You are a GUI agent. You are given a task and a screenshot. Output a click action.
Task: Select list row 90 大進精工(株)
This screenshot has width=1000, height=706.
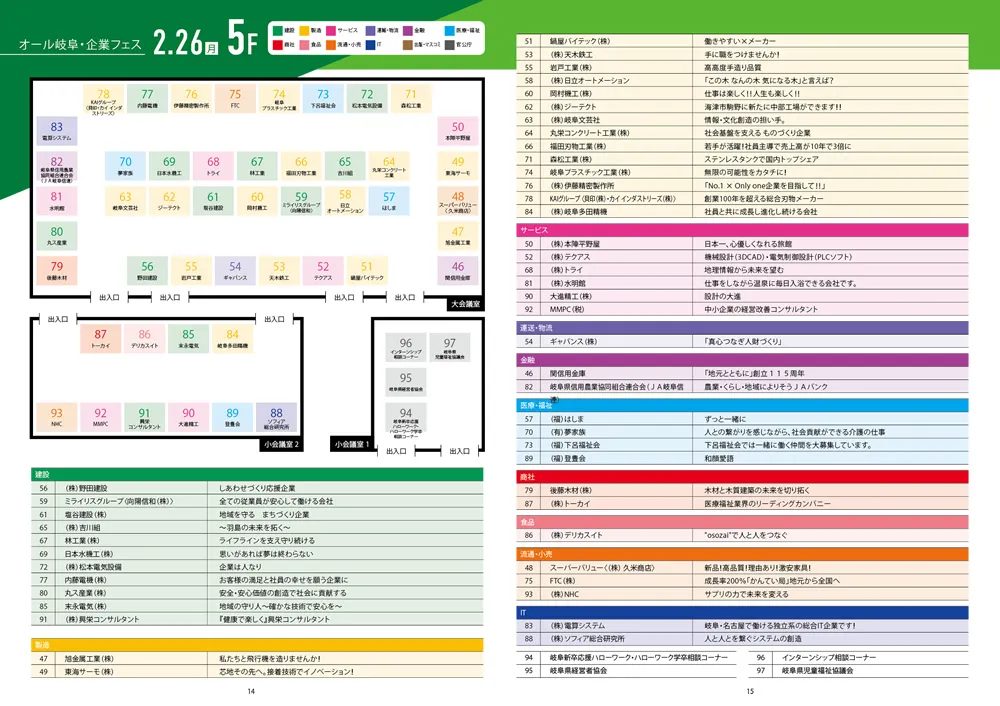pyautogui.click(x=742, y=296)
